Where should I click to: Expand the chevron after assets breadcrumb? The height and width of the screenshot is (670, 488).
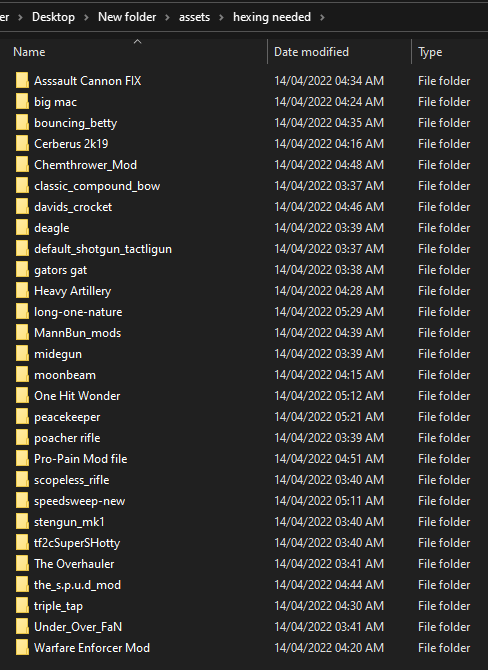pyautogui.click(x=221, y=18)
